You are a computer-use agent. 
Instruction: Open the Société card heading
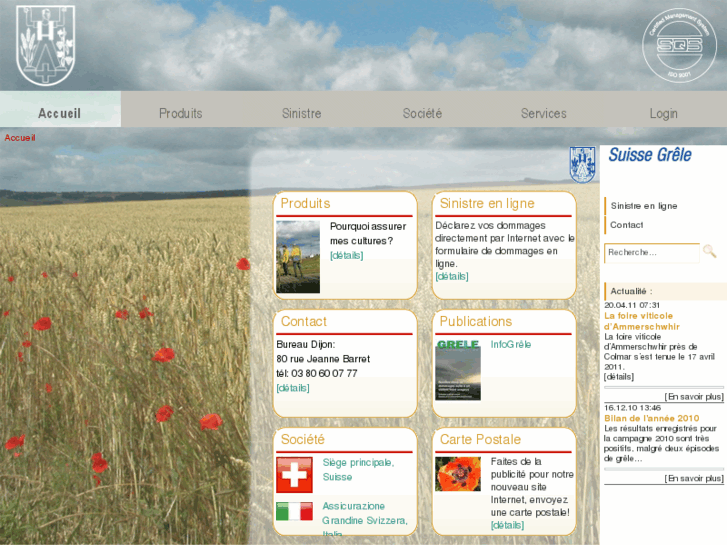click(x=303, y=439)
